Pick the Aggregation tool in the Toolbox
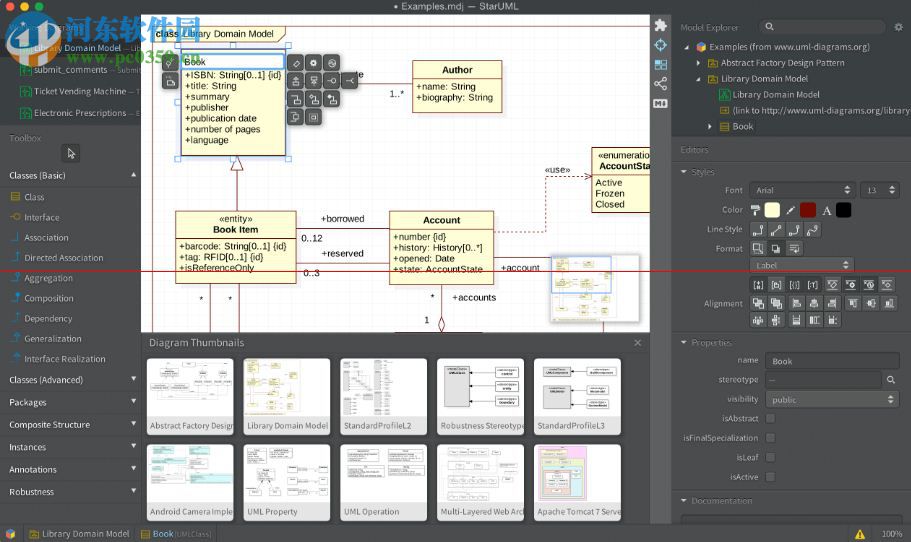The image size is (911, 542). (x=48, y=278)
